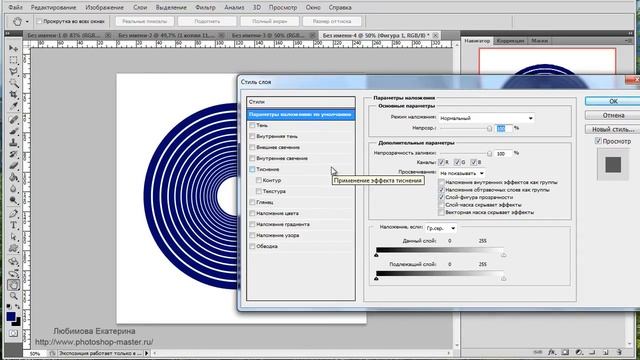Select the Pen tool
The image size is (640, 360).
click(13, 213)
